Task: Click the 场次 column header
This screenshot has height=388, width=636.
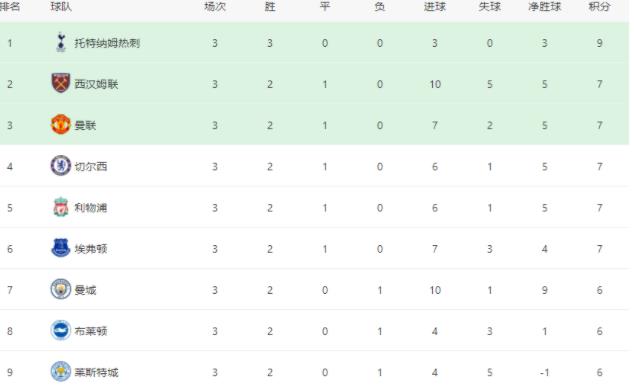Action: pyautogui.click(x=215, y=6)
